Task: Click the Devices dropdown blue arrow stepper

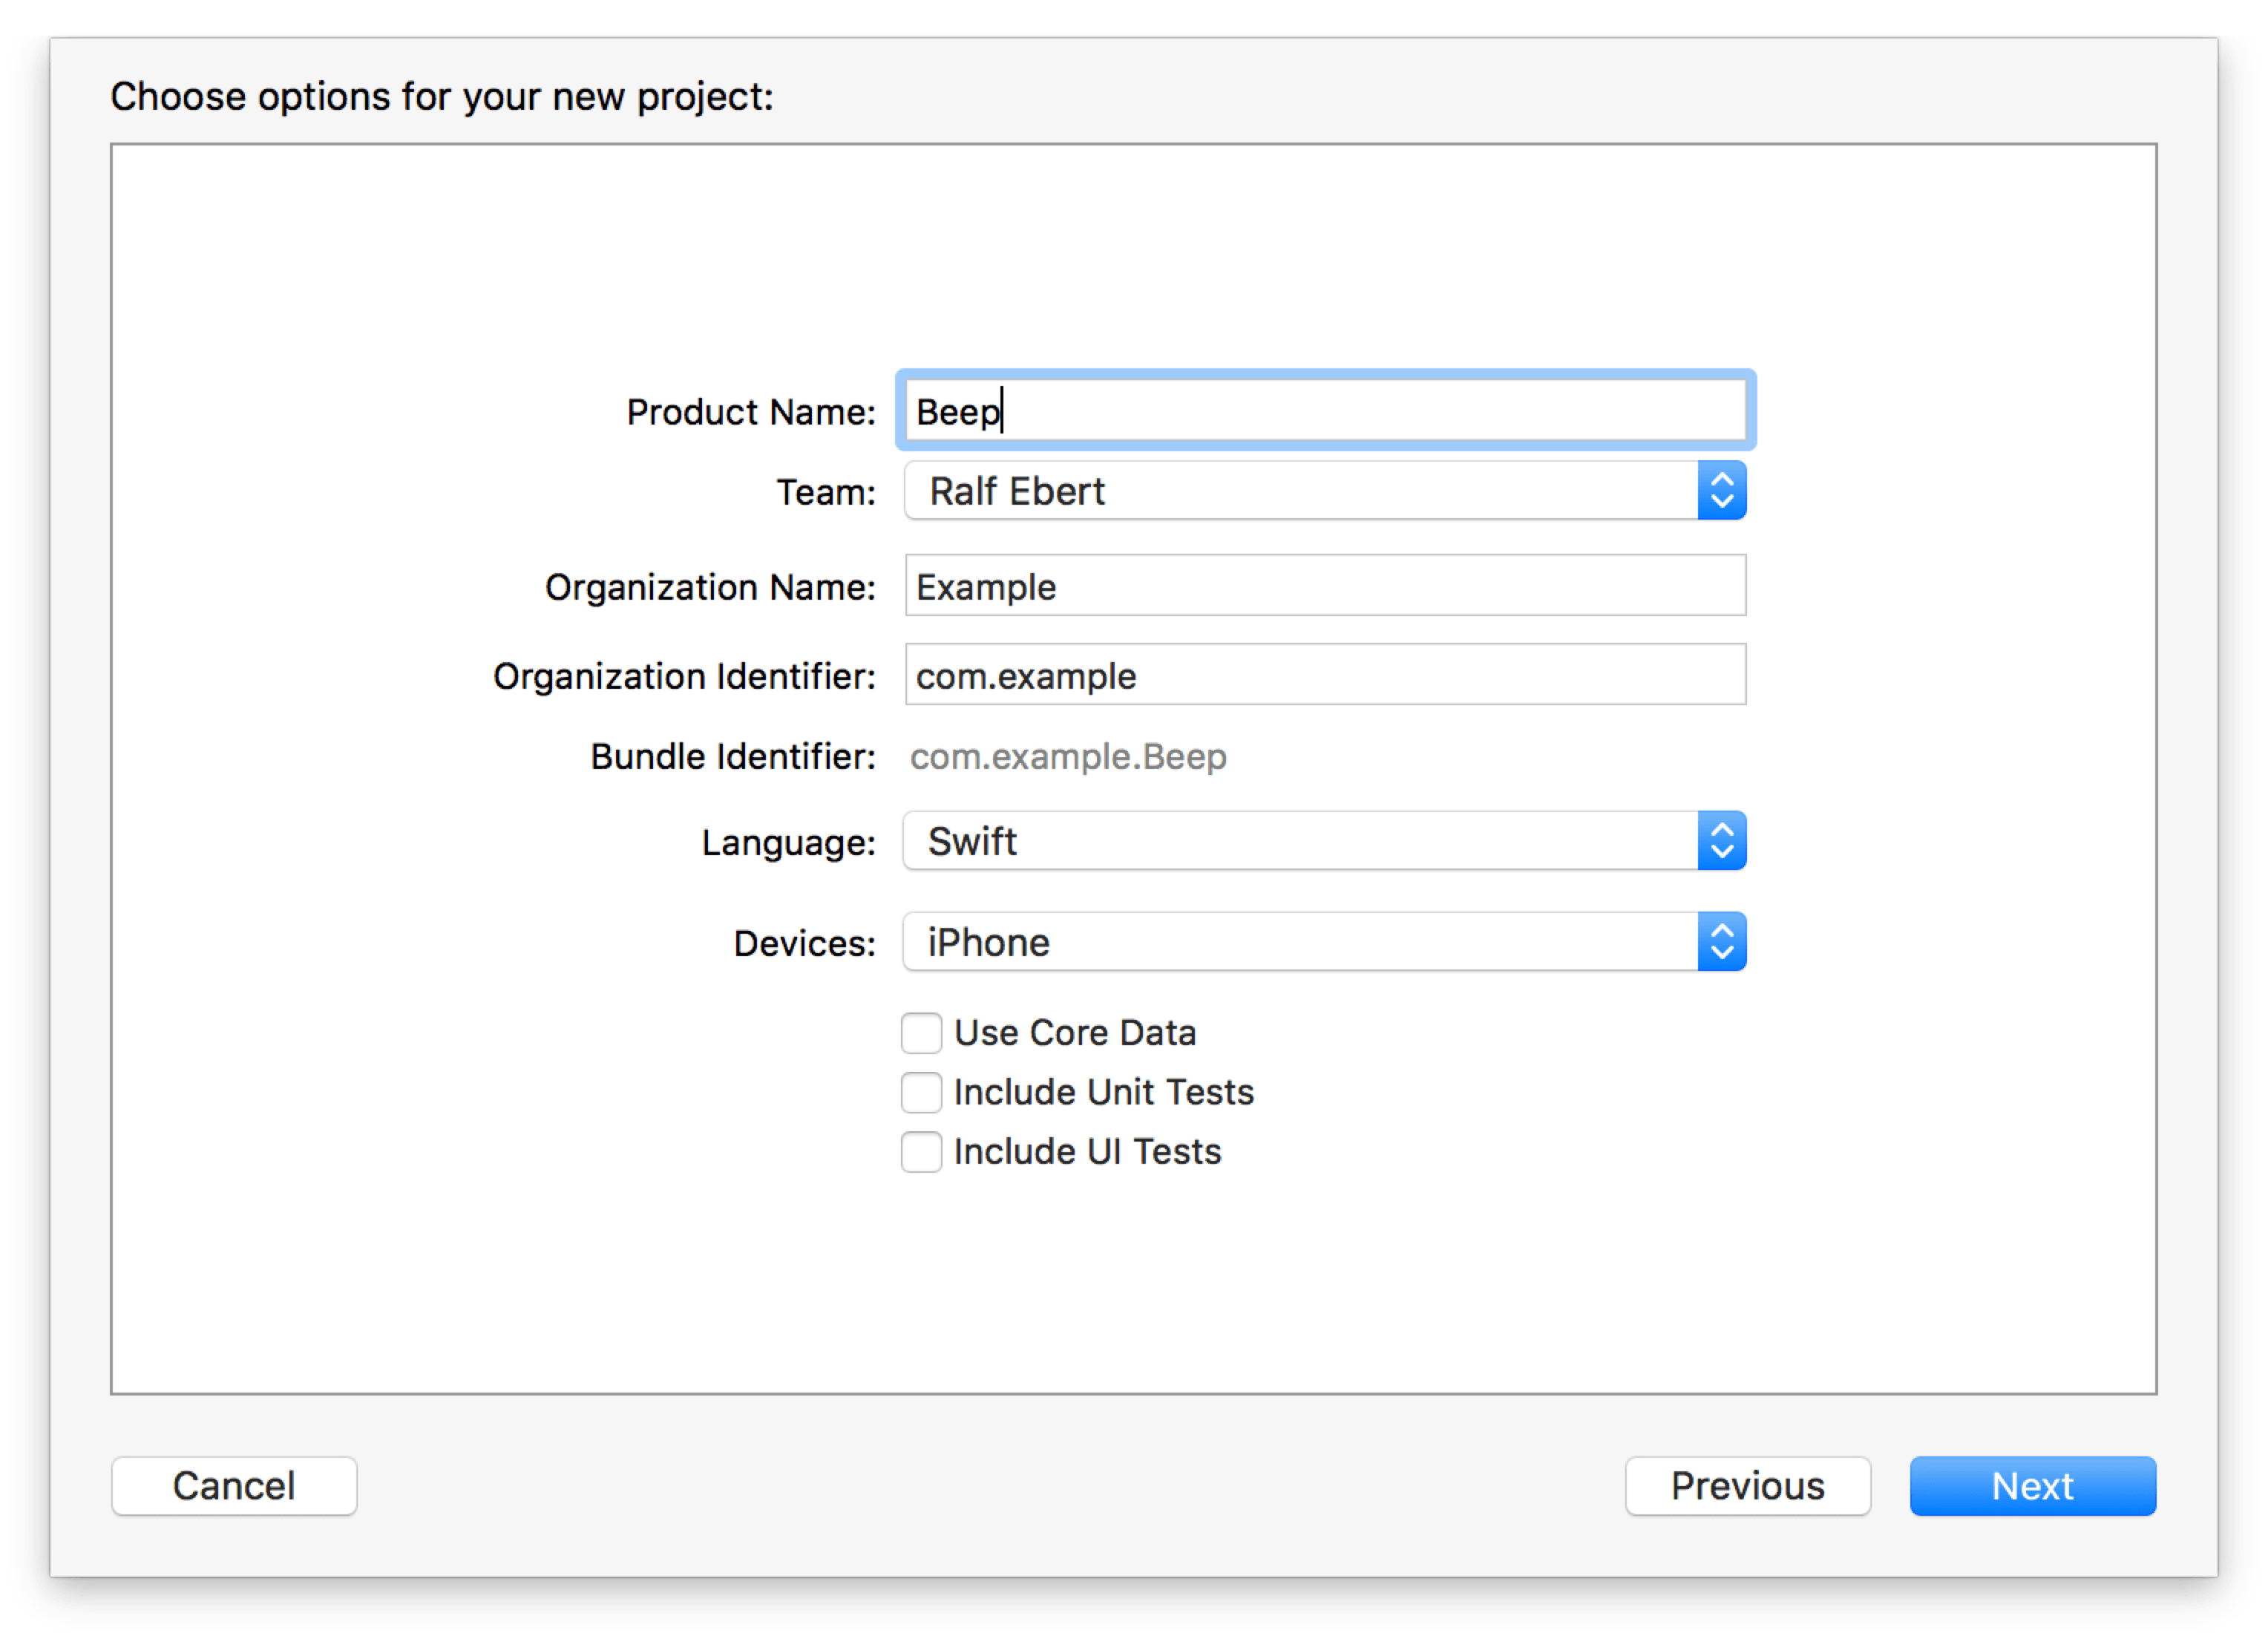Action: [1721, 942]
